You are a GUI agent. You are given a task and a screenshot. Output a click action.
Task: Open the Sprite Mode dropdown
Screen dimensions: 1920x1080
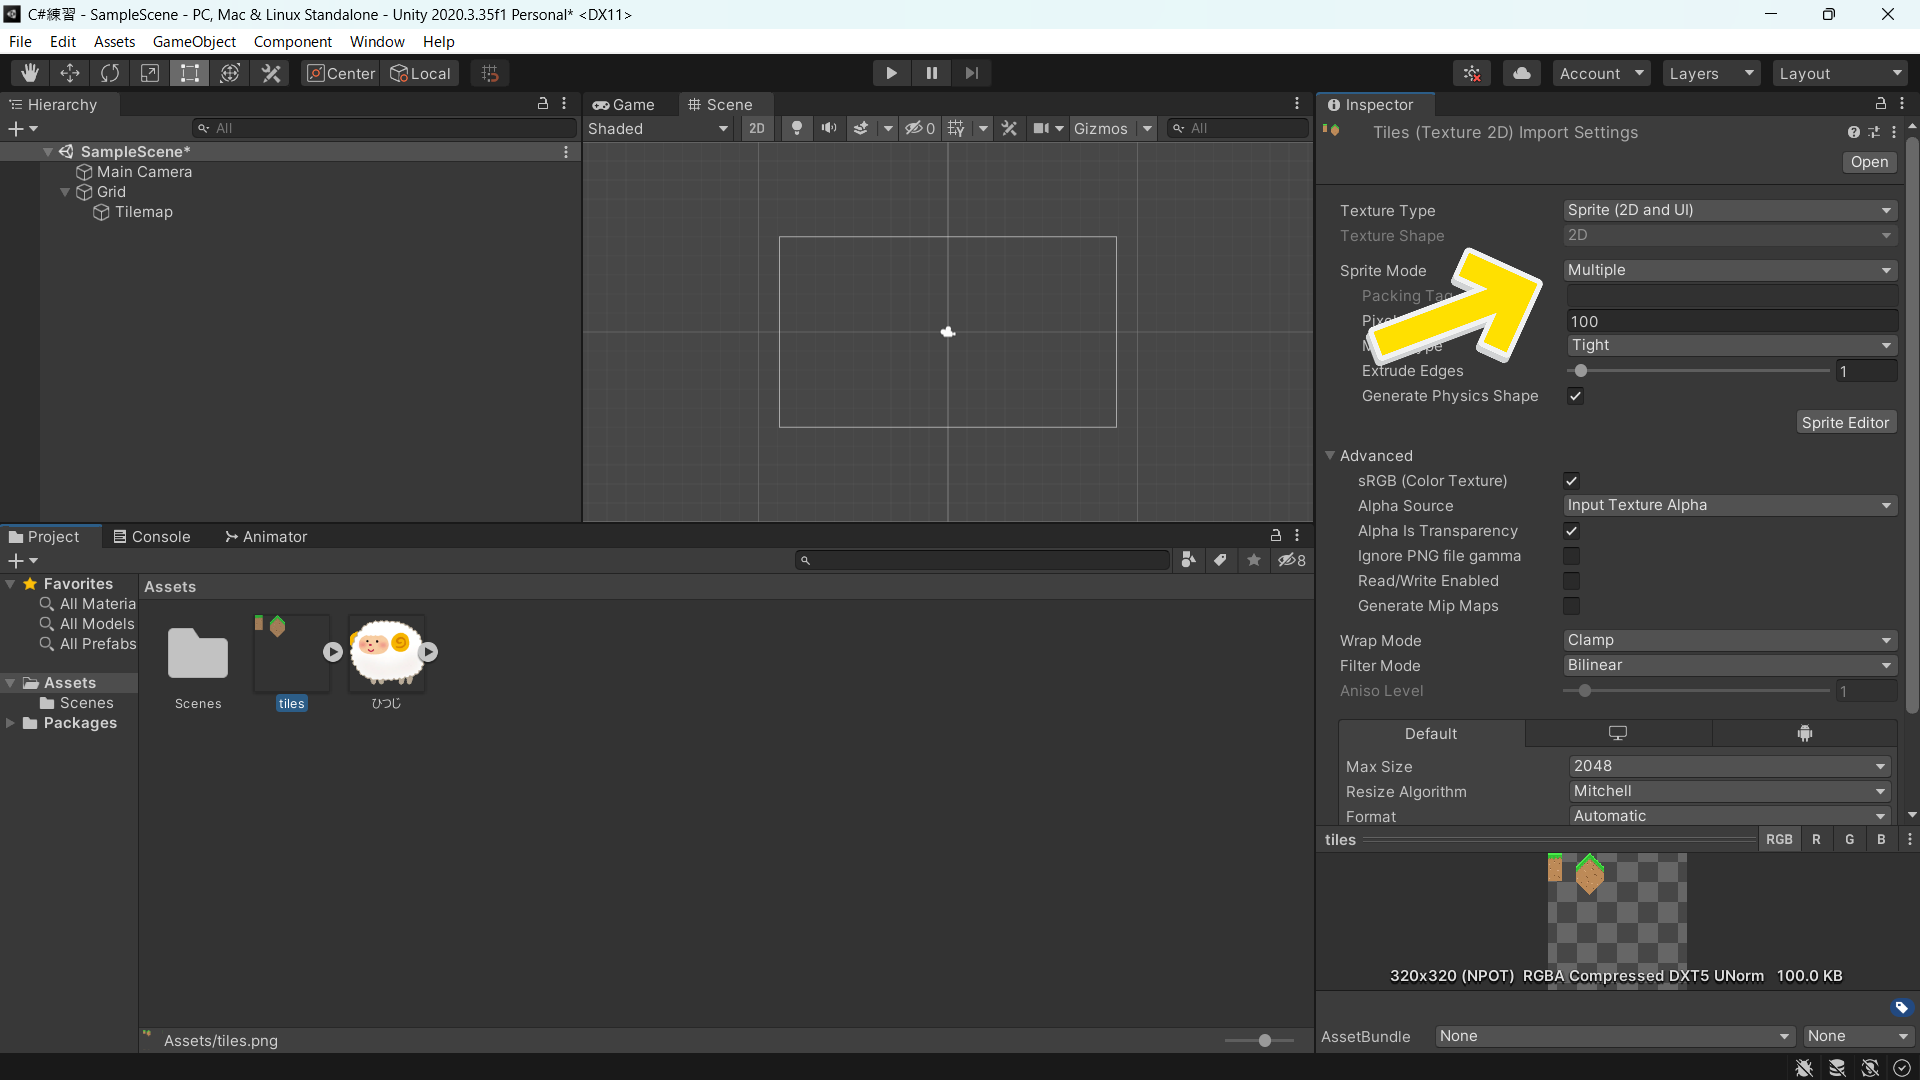click(x=1727, y=269)
